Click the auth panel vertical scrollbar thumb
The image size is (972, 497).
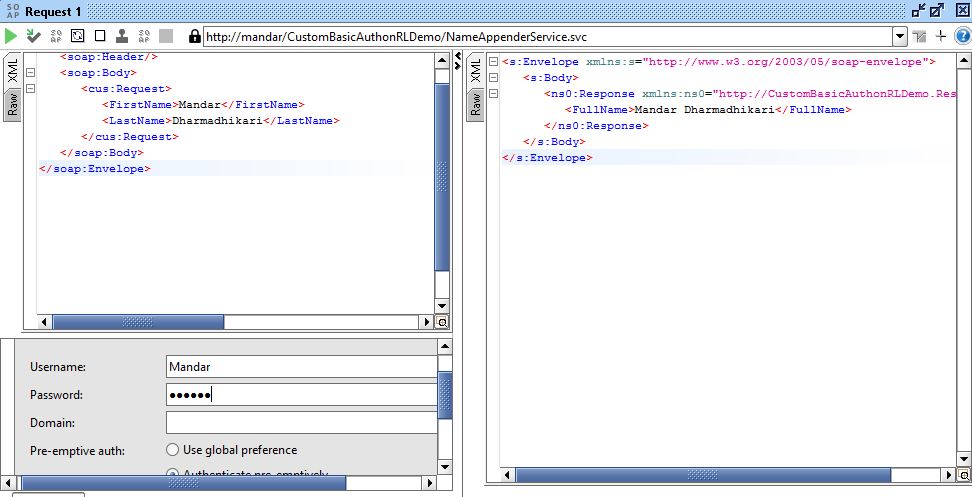click(x=445, y=395)
